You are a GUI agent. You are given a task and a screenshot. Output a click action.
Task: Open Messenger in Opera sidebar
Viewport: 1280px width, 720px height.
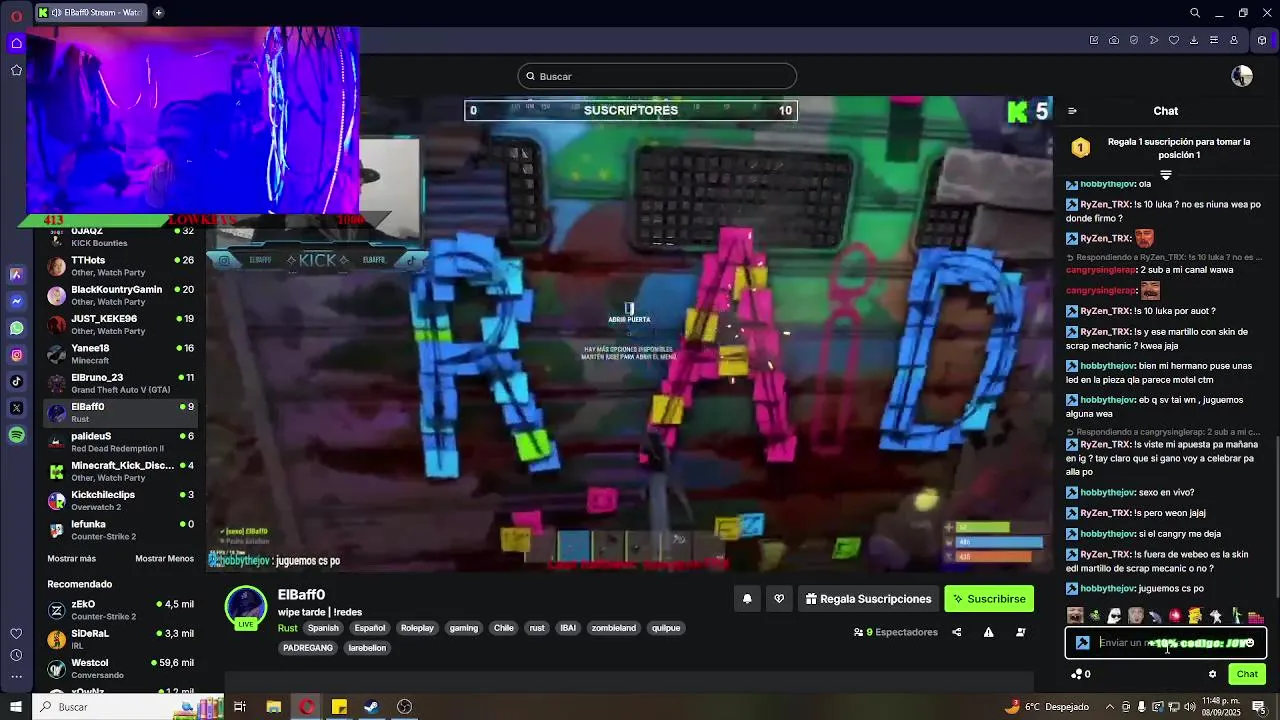[16, 301]
